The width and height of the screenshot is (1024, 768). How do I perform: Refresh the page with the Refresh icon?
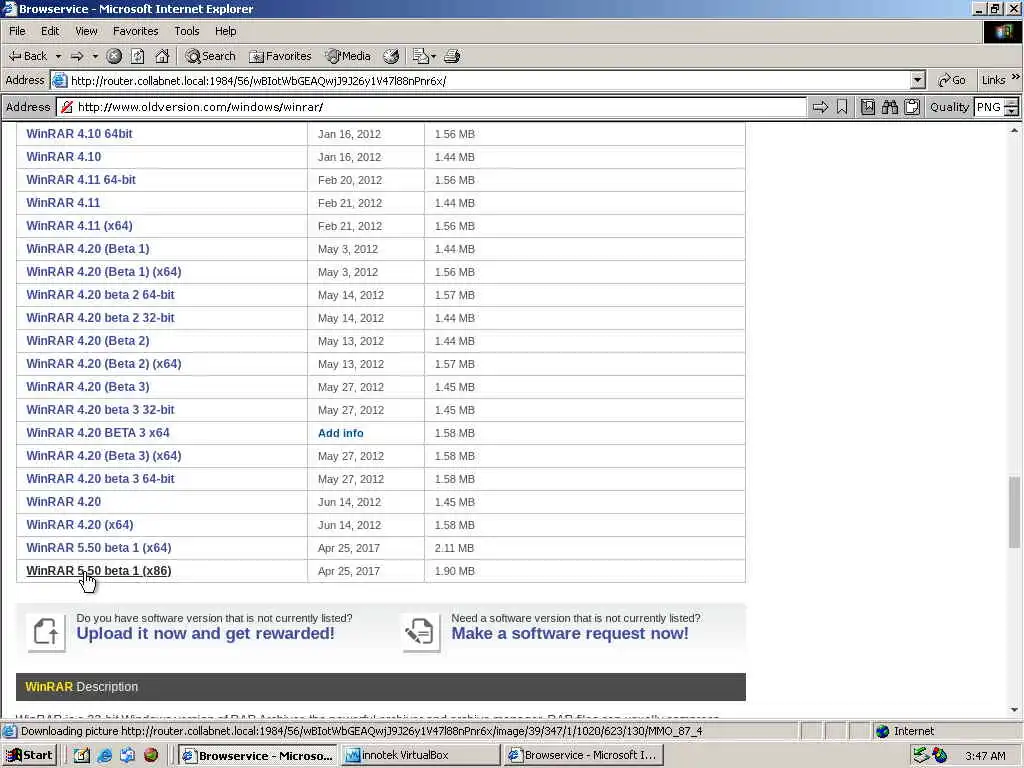click(137, 56)
